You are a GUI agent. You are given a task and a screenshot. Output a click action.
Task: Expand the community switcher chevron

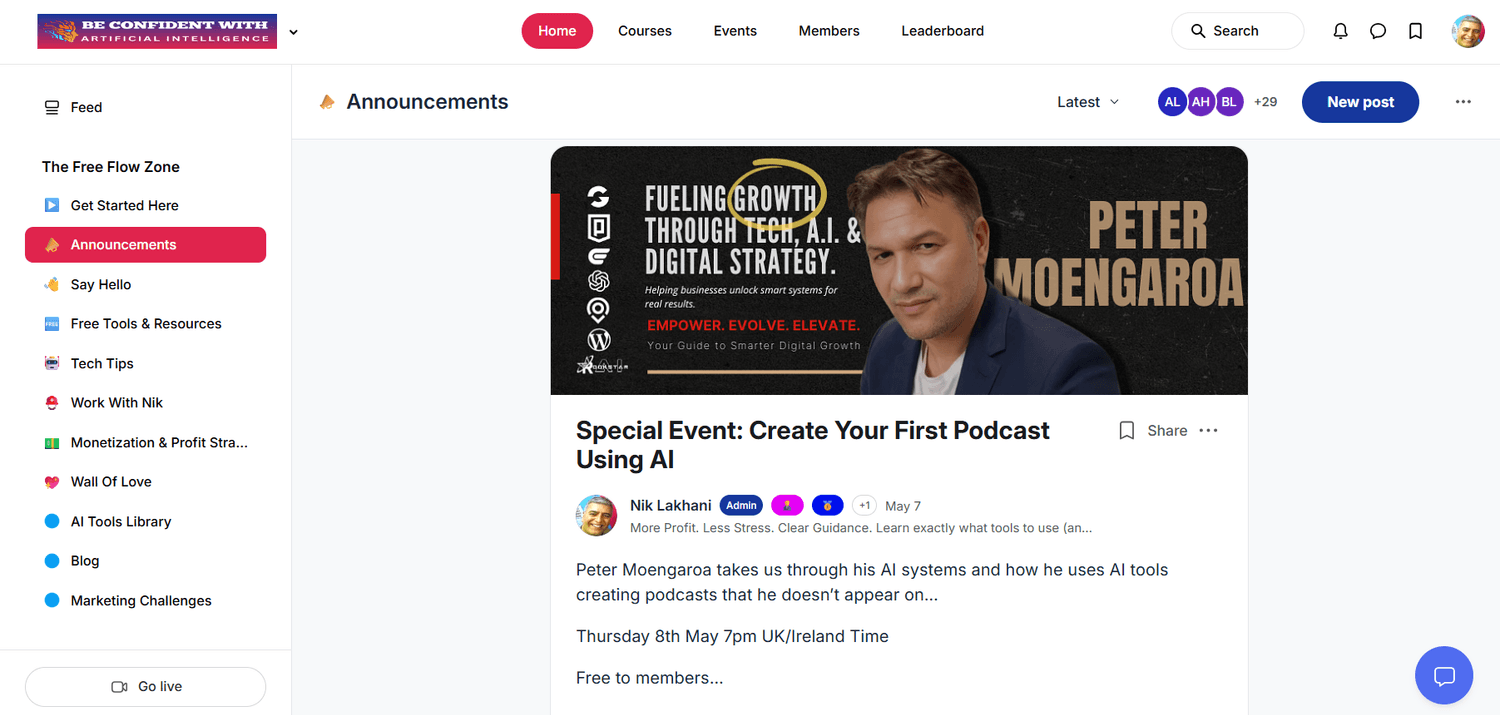click(x=293, y=32)
